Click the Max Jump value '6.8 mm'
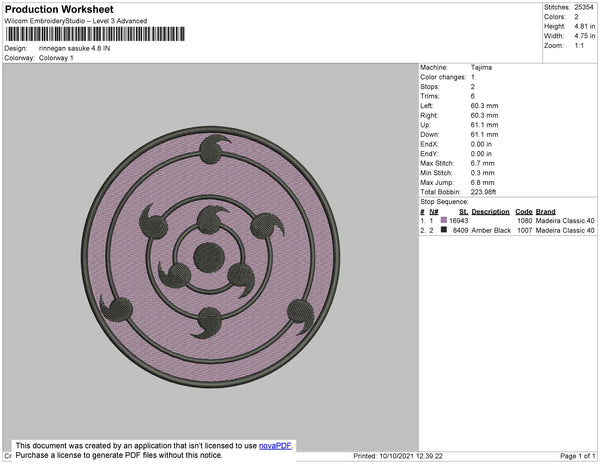 tap(483, 182)
